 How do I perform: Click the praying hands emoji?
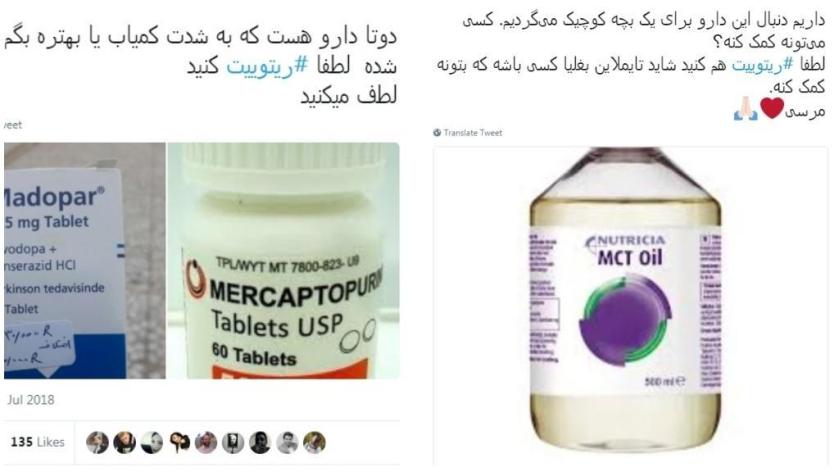point(746,109)
